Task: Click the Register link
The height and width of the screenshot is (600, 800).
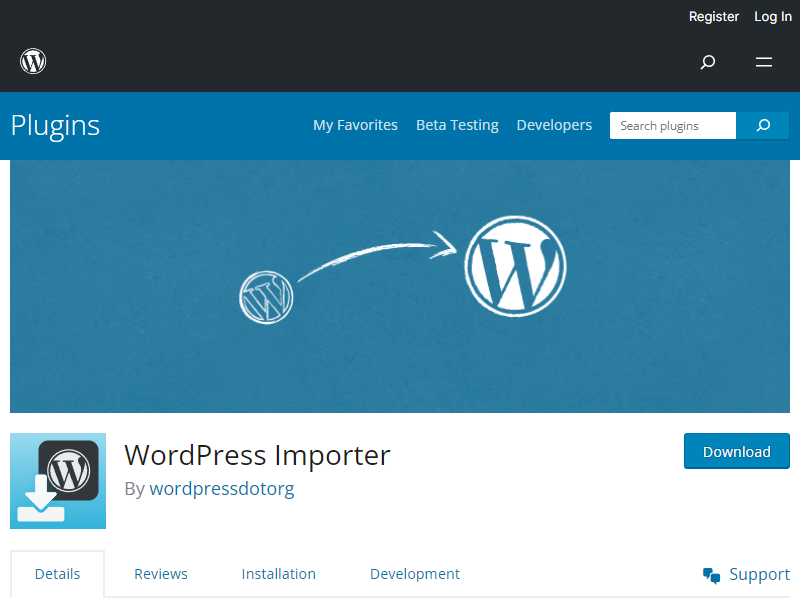Action: click(714, 17)
